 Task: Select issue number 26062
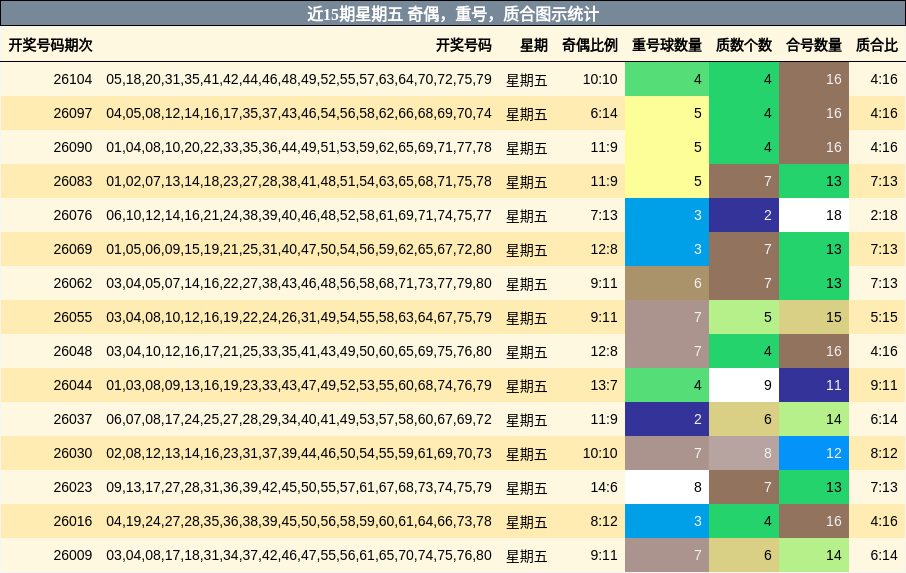point(73,284)
